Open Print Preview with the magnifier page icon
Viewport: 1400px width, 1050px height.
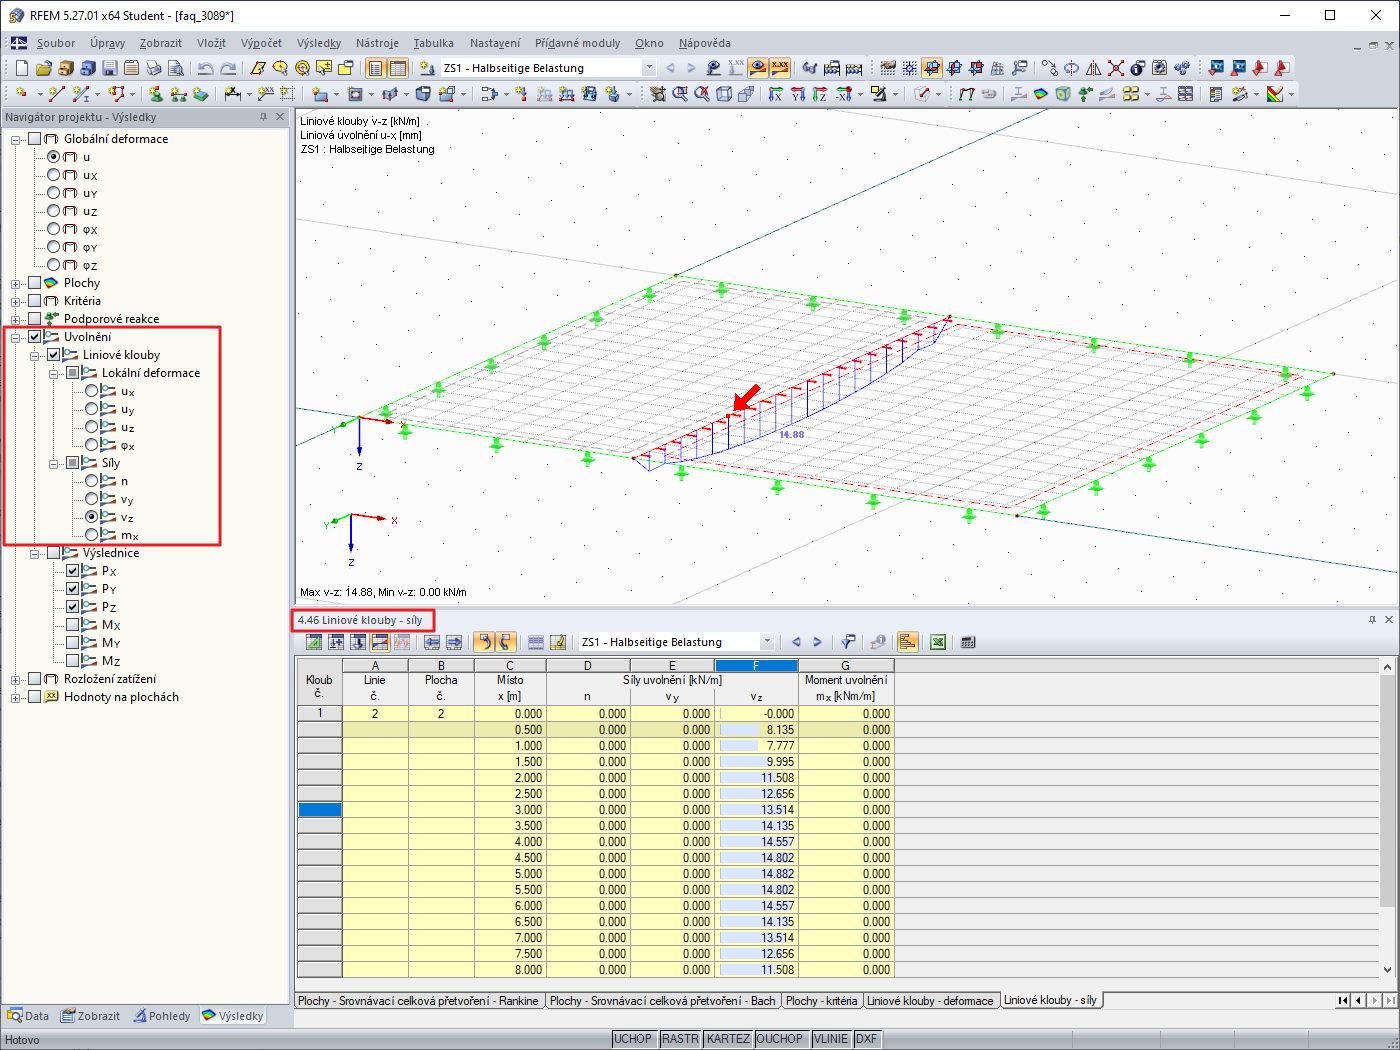point(175,68)
